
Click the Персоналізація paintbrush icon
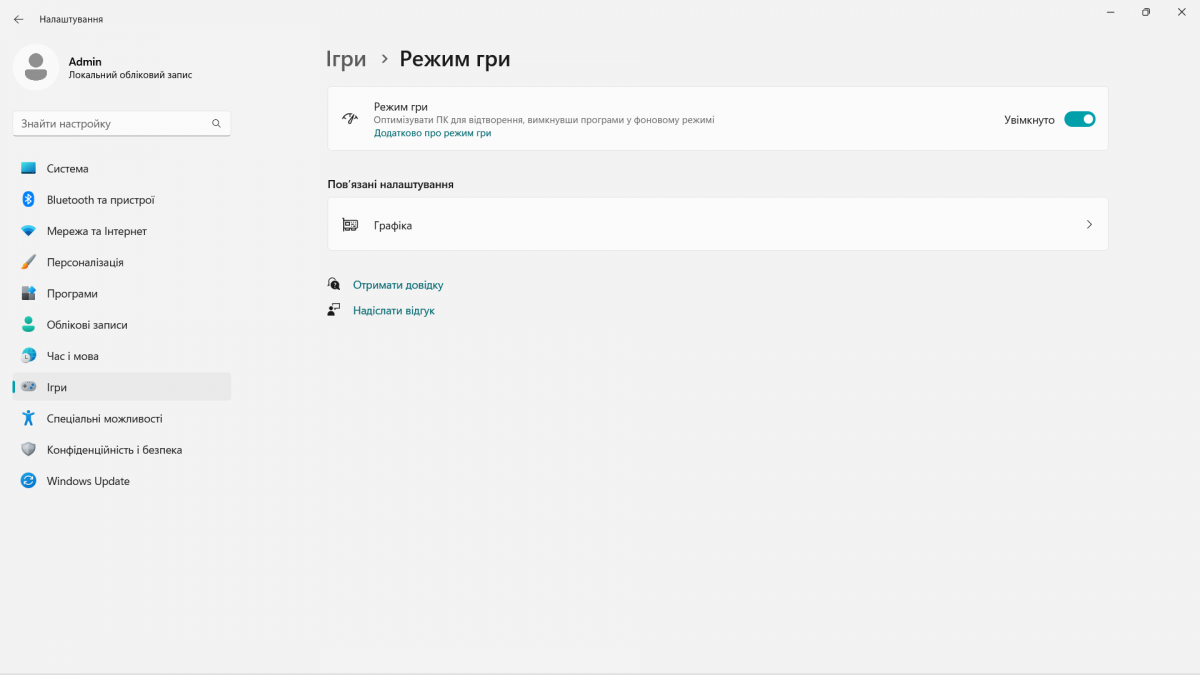[28, 262]
